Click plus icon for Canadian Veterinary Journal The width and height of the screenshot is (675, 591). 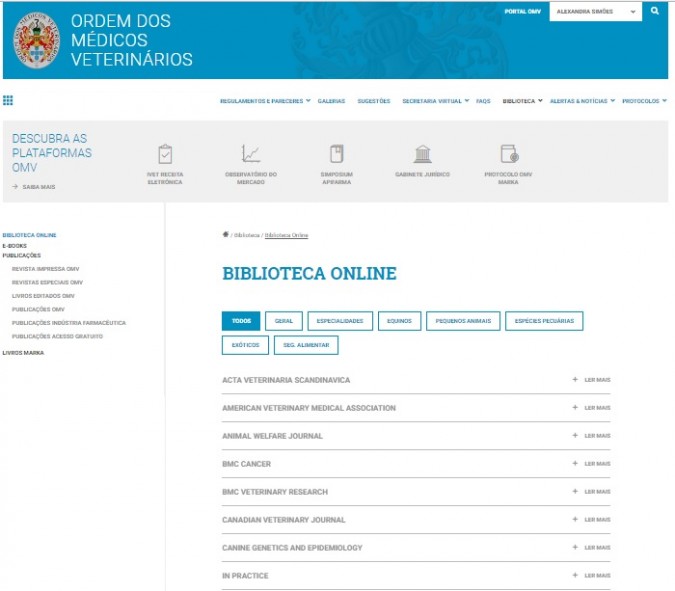pos(575,519)
